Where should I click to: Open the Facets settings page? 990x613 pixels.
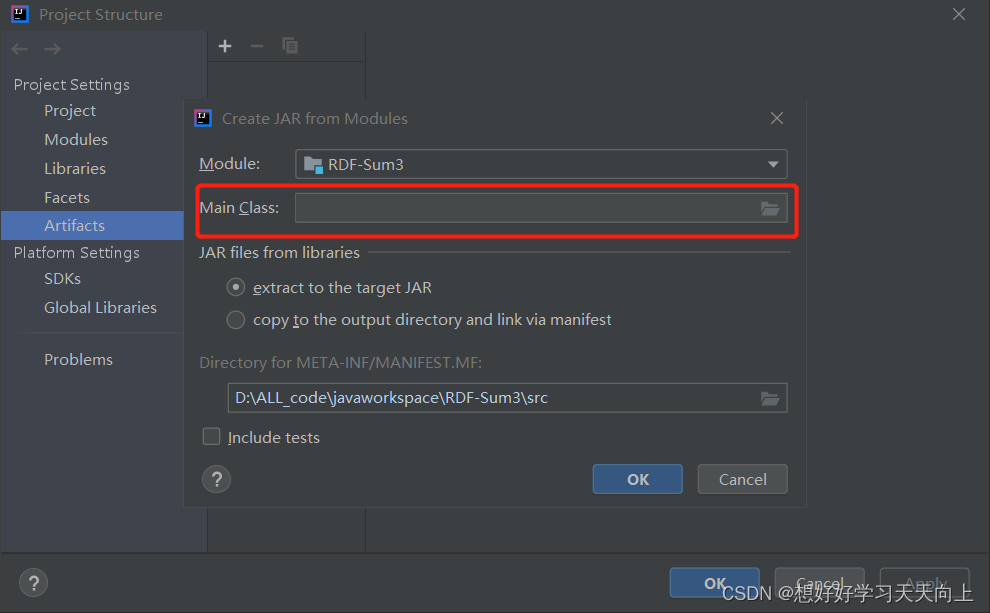(x=67, y=198)
